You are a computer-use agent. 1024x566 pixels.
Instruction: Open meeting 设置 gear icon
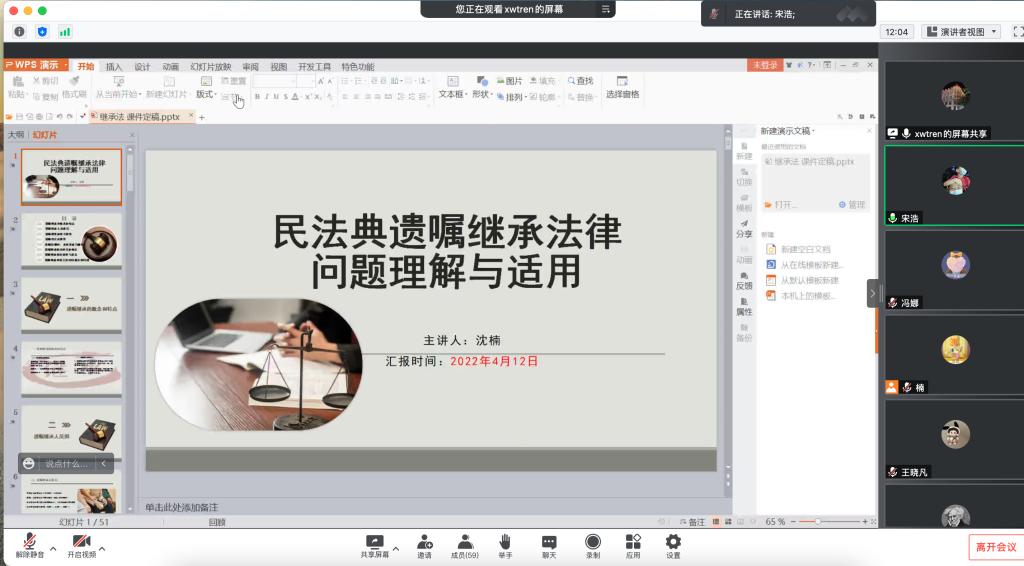tap(673, 543)
